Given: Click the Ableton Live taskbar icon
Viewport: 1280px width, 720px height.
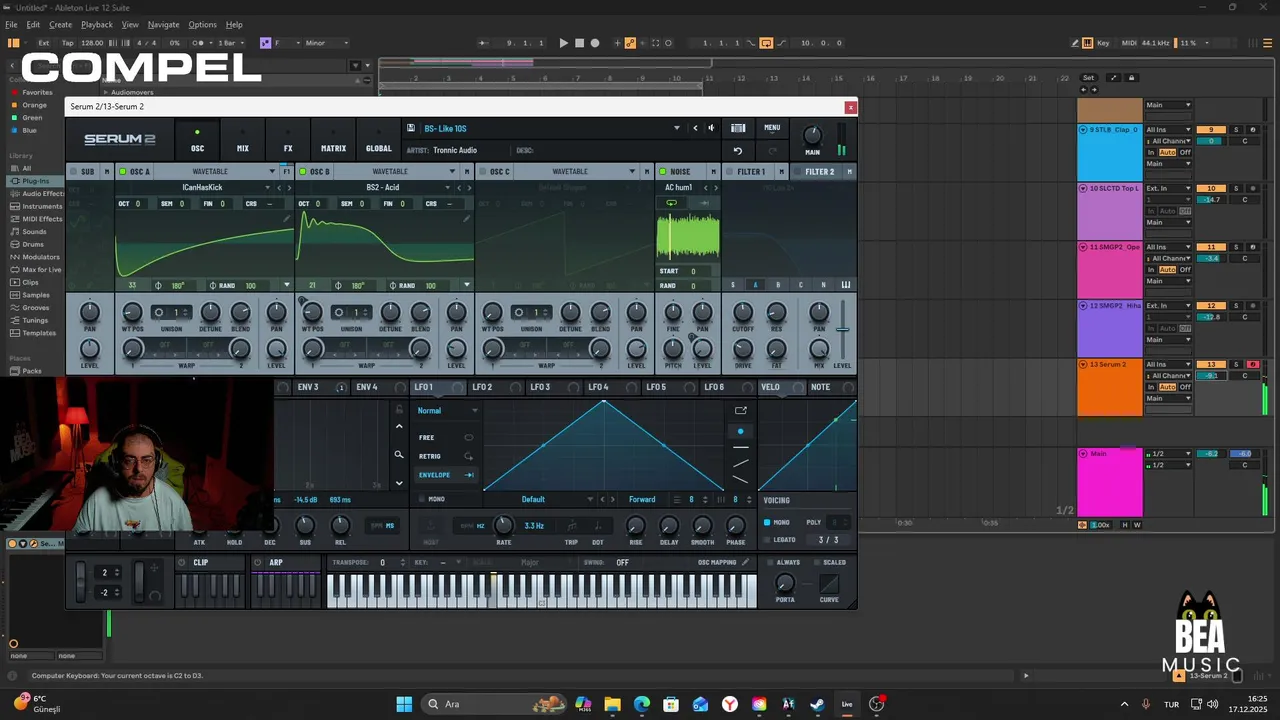Looking at the screenshot, I should 847,704.
